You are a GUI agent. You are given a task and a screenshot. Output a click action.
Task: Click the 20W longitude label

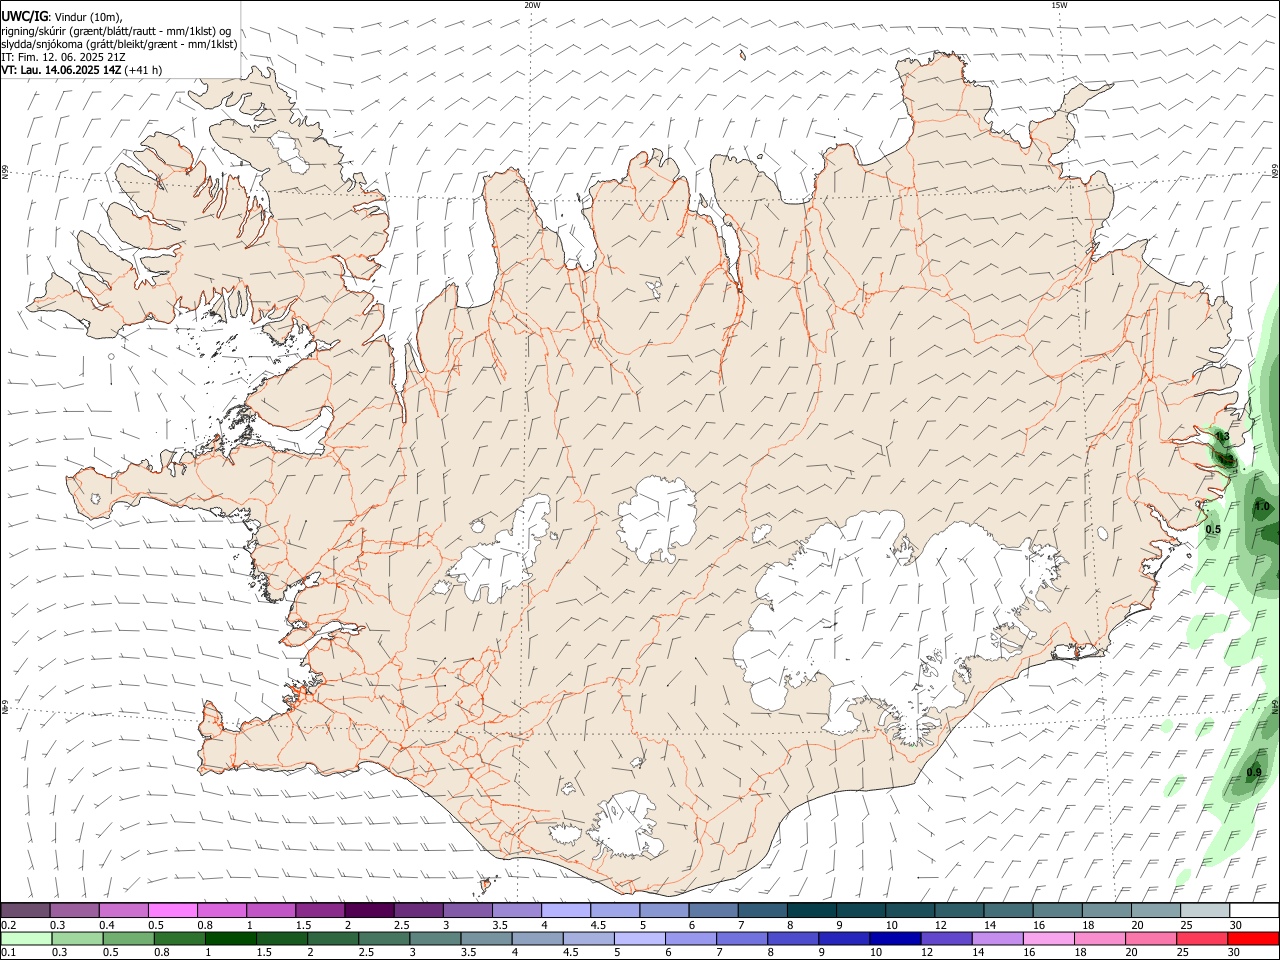(532, 5)
